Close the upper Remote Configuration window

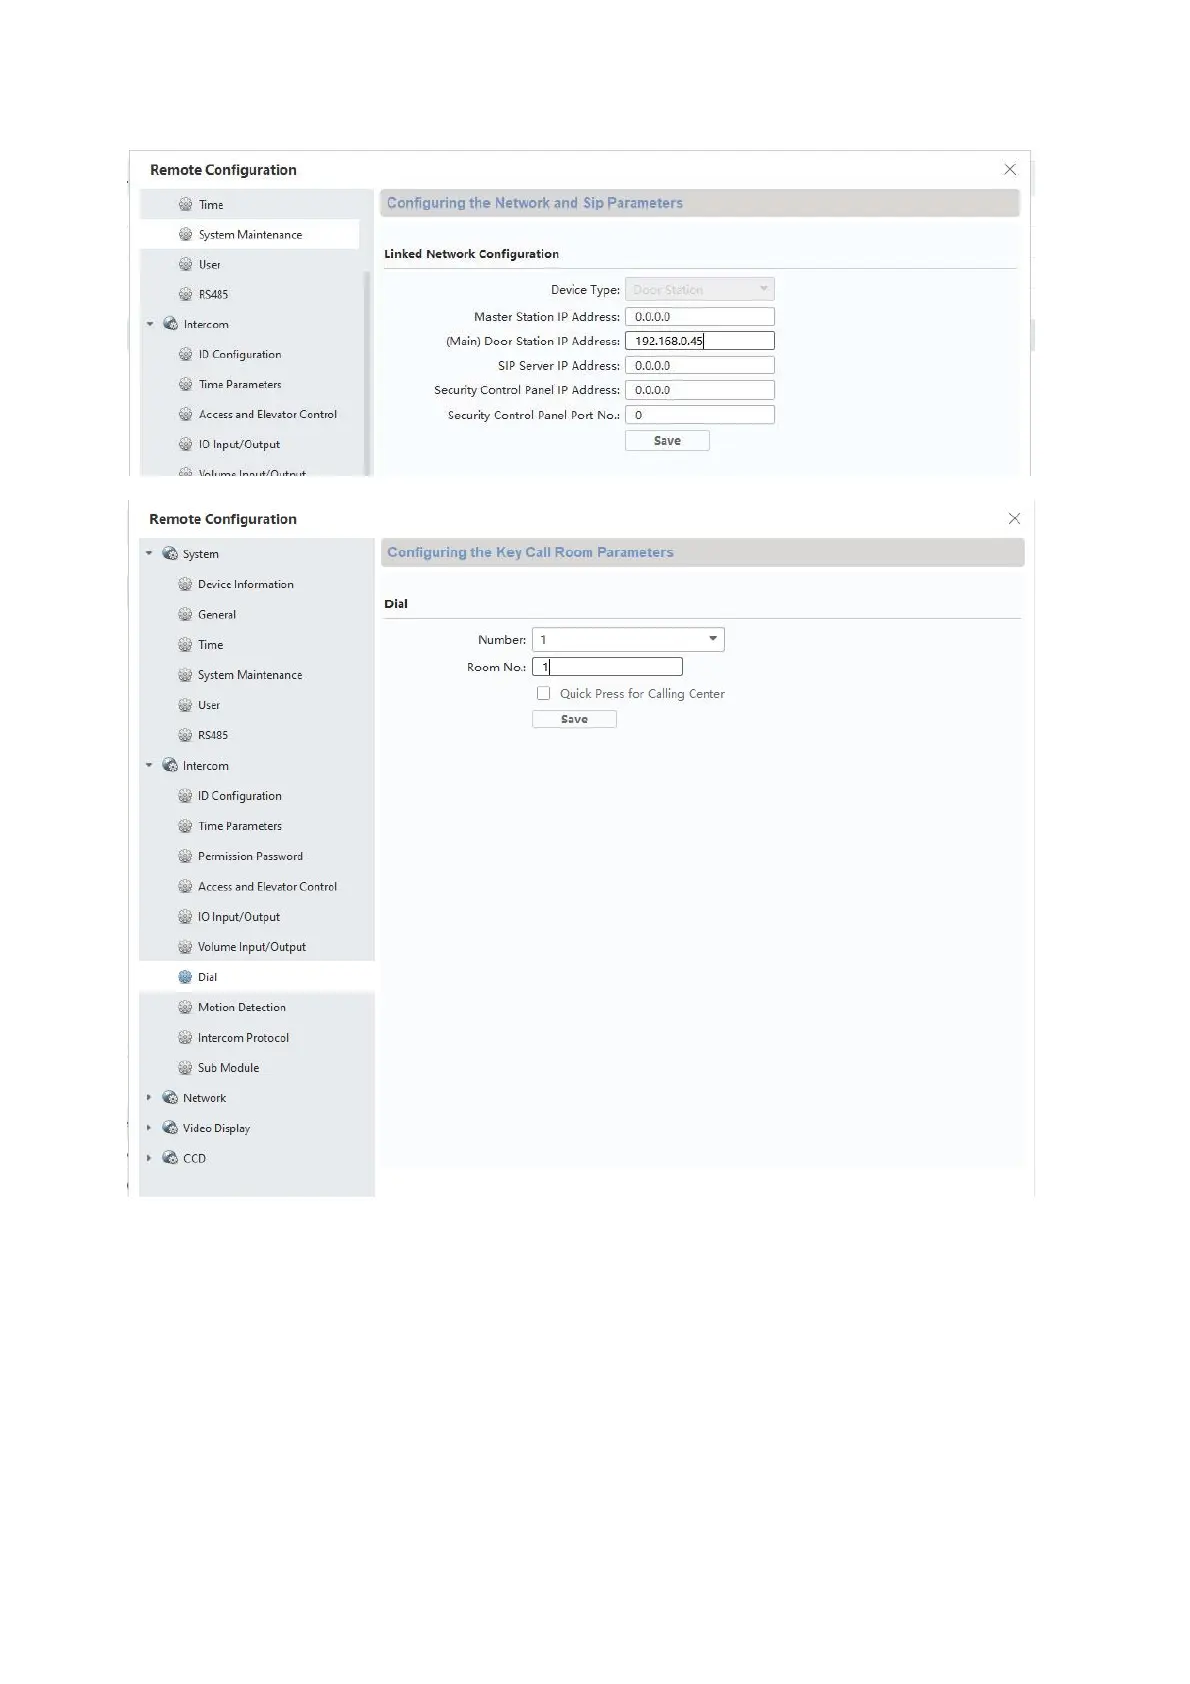click(x=1010, y=170)
